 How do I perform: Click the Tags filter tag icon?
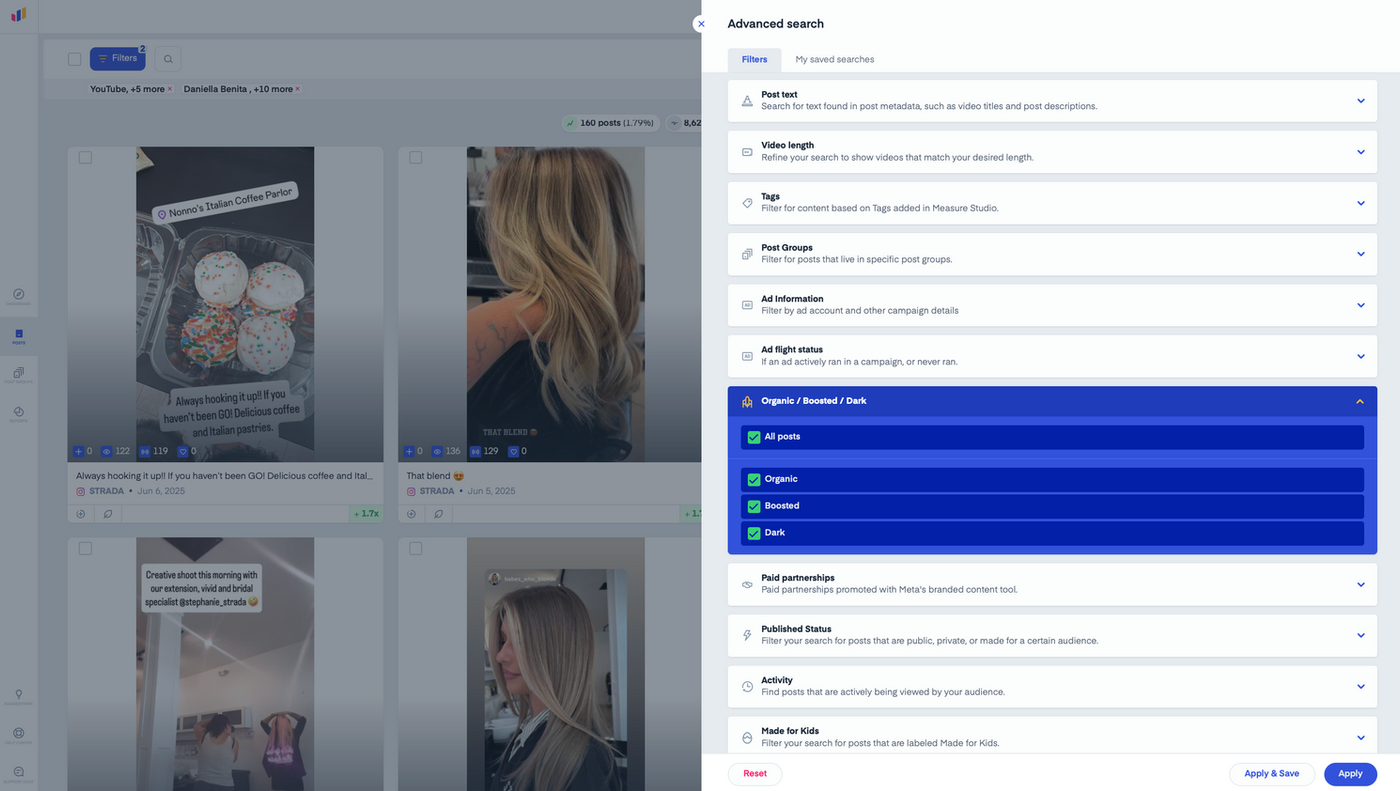(747, 203)
